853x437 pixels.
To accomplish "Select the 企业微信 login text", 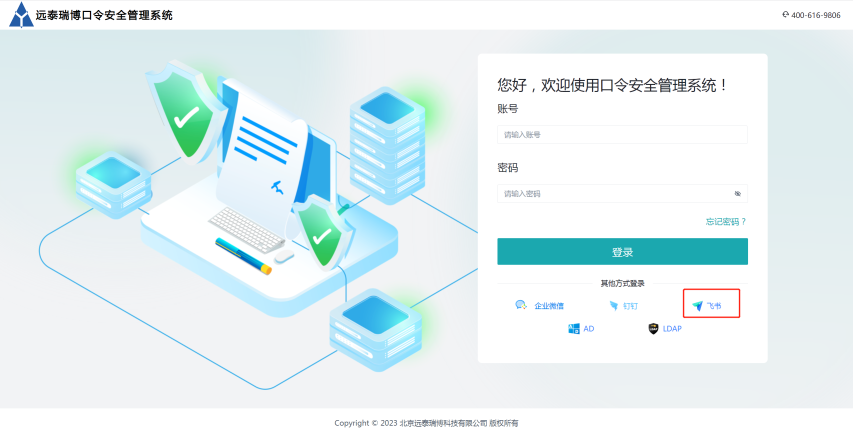I will click(x=549, y=306).
